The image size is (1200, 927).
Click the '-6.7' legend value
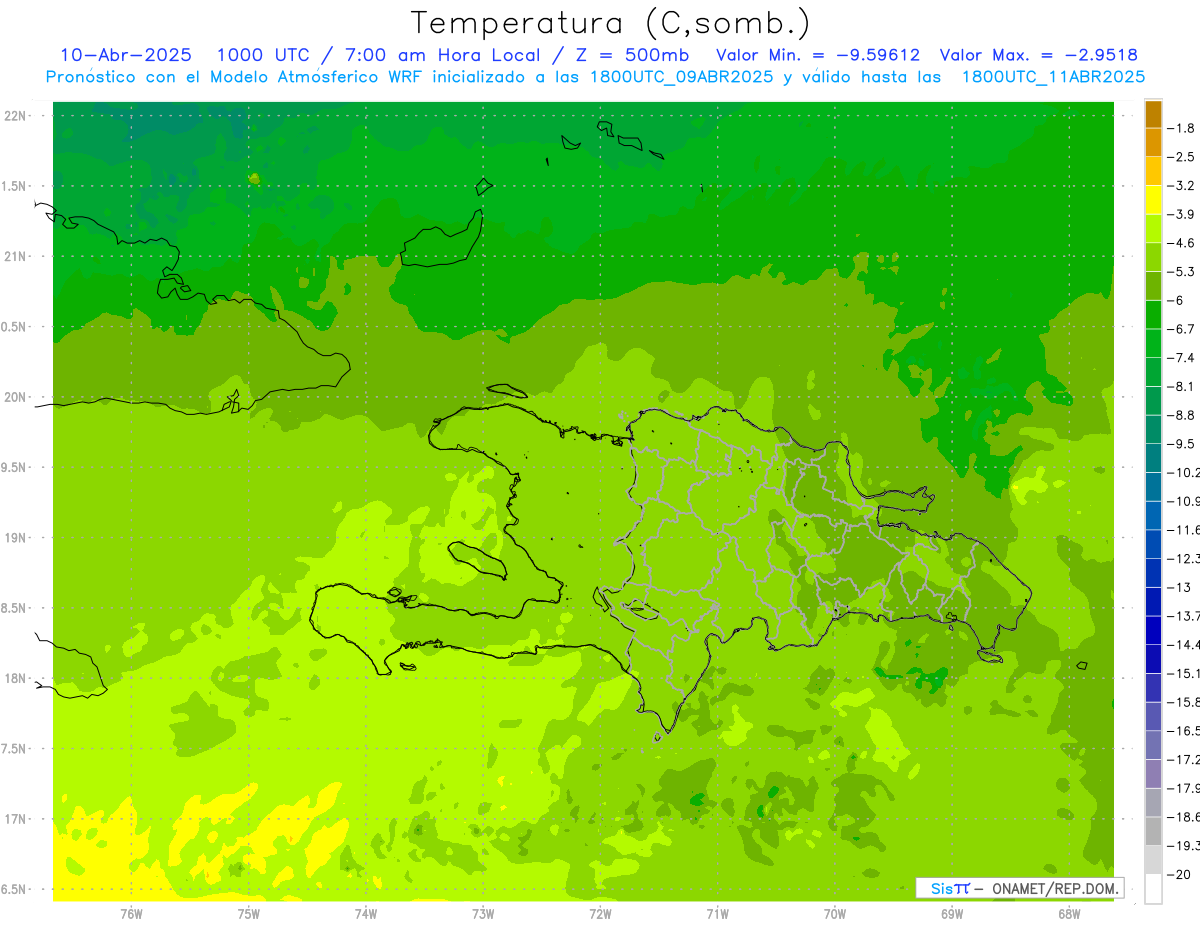pos(1181,329)
